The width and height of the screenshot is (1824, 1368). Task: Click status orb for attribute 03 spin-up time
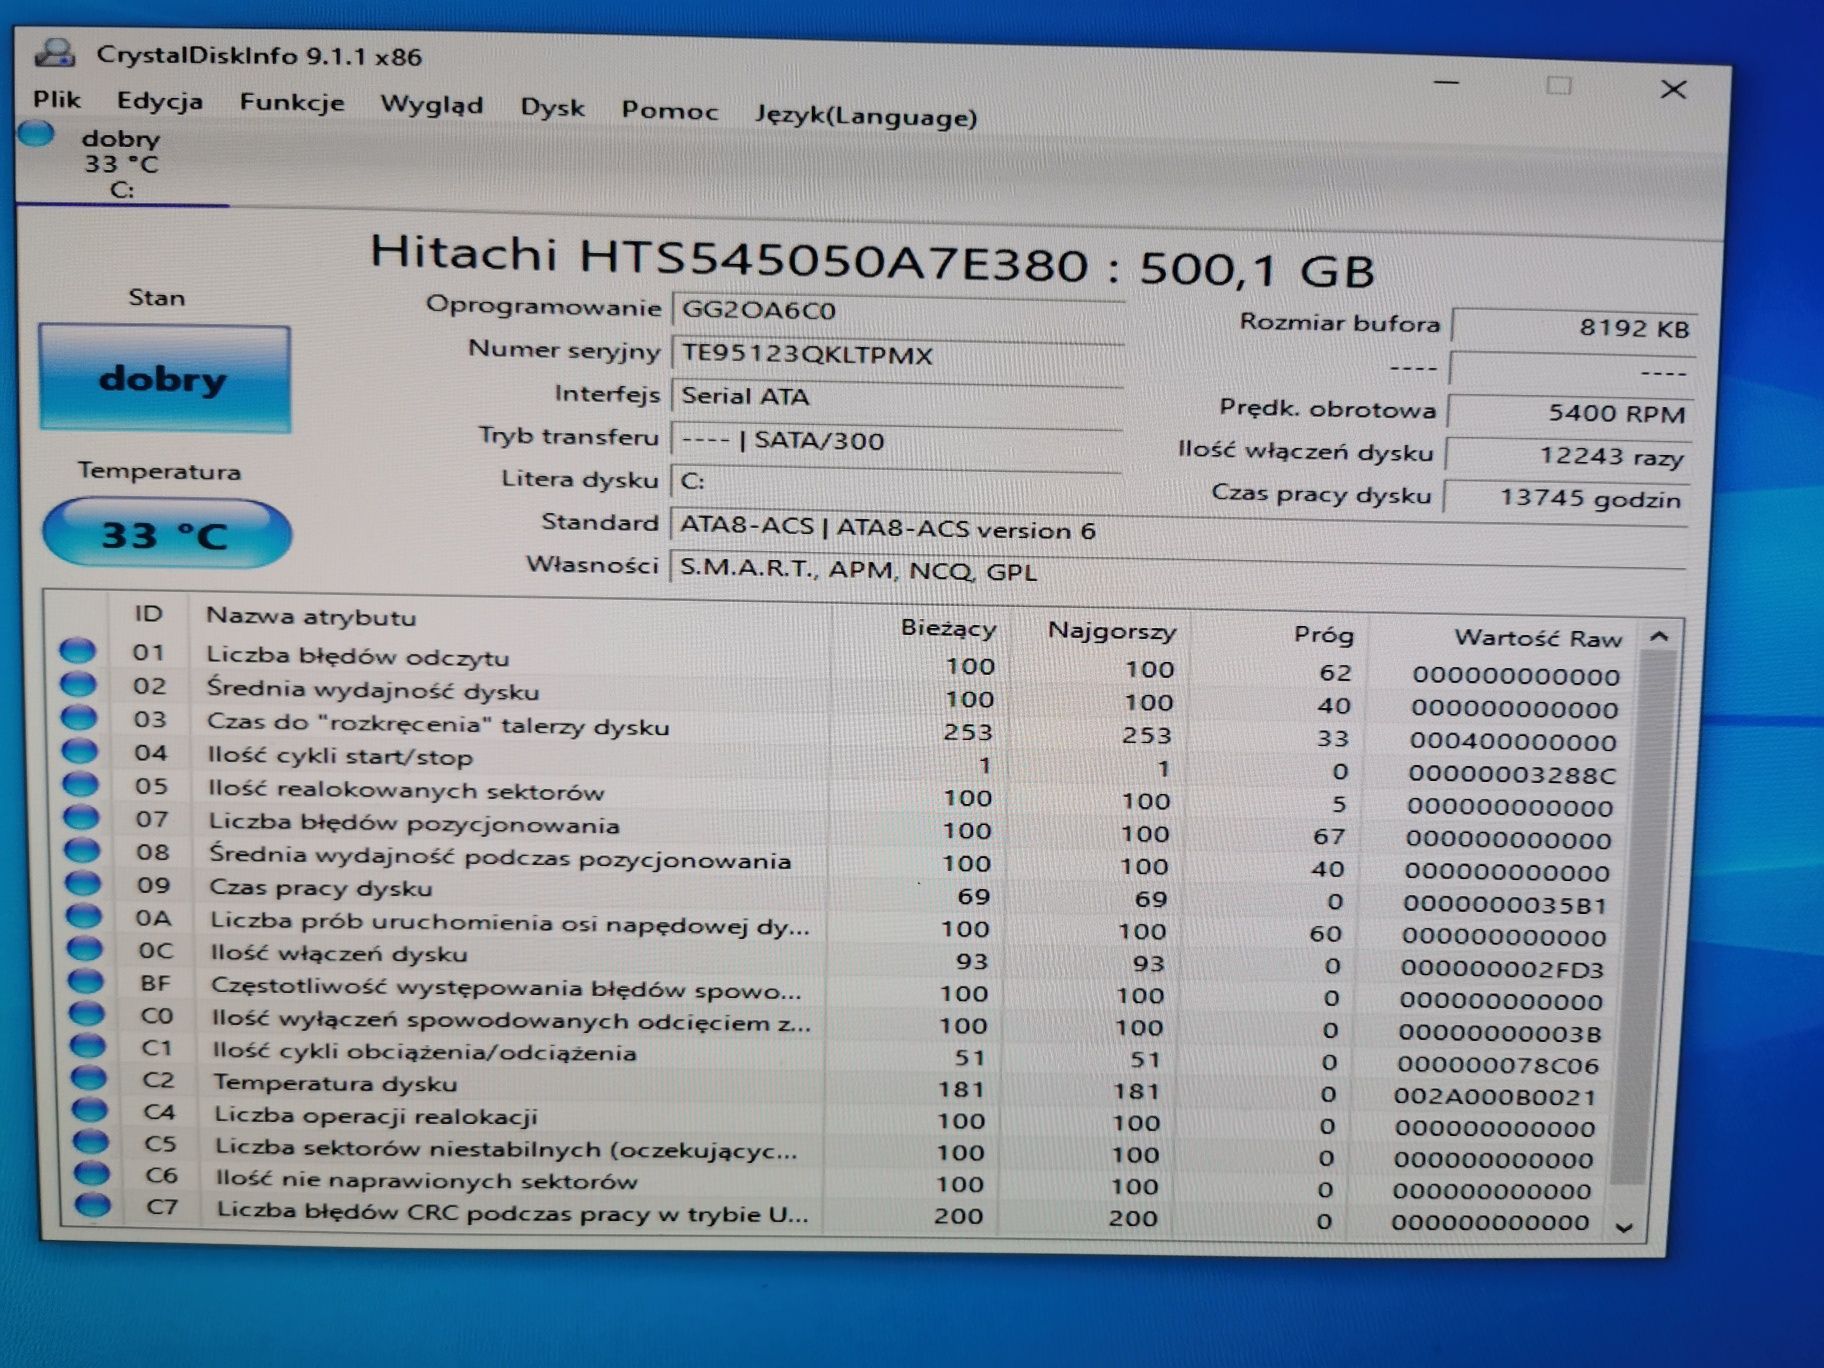click(79, 718)
